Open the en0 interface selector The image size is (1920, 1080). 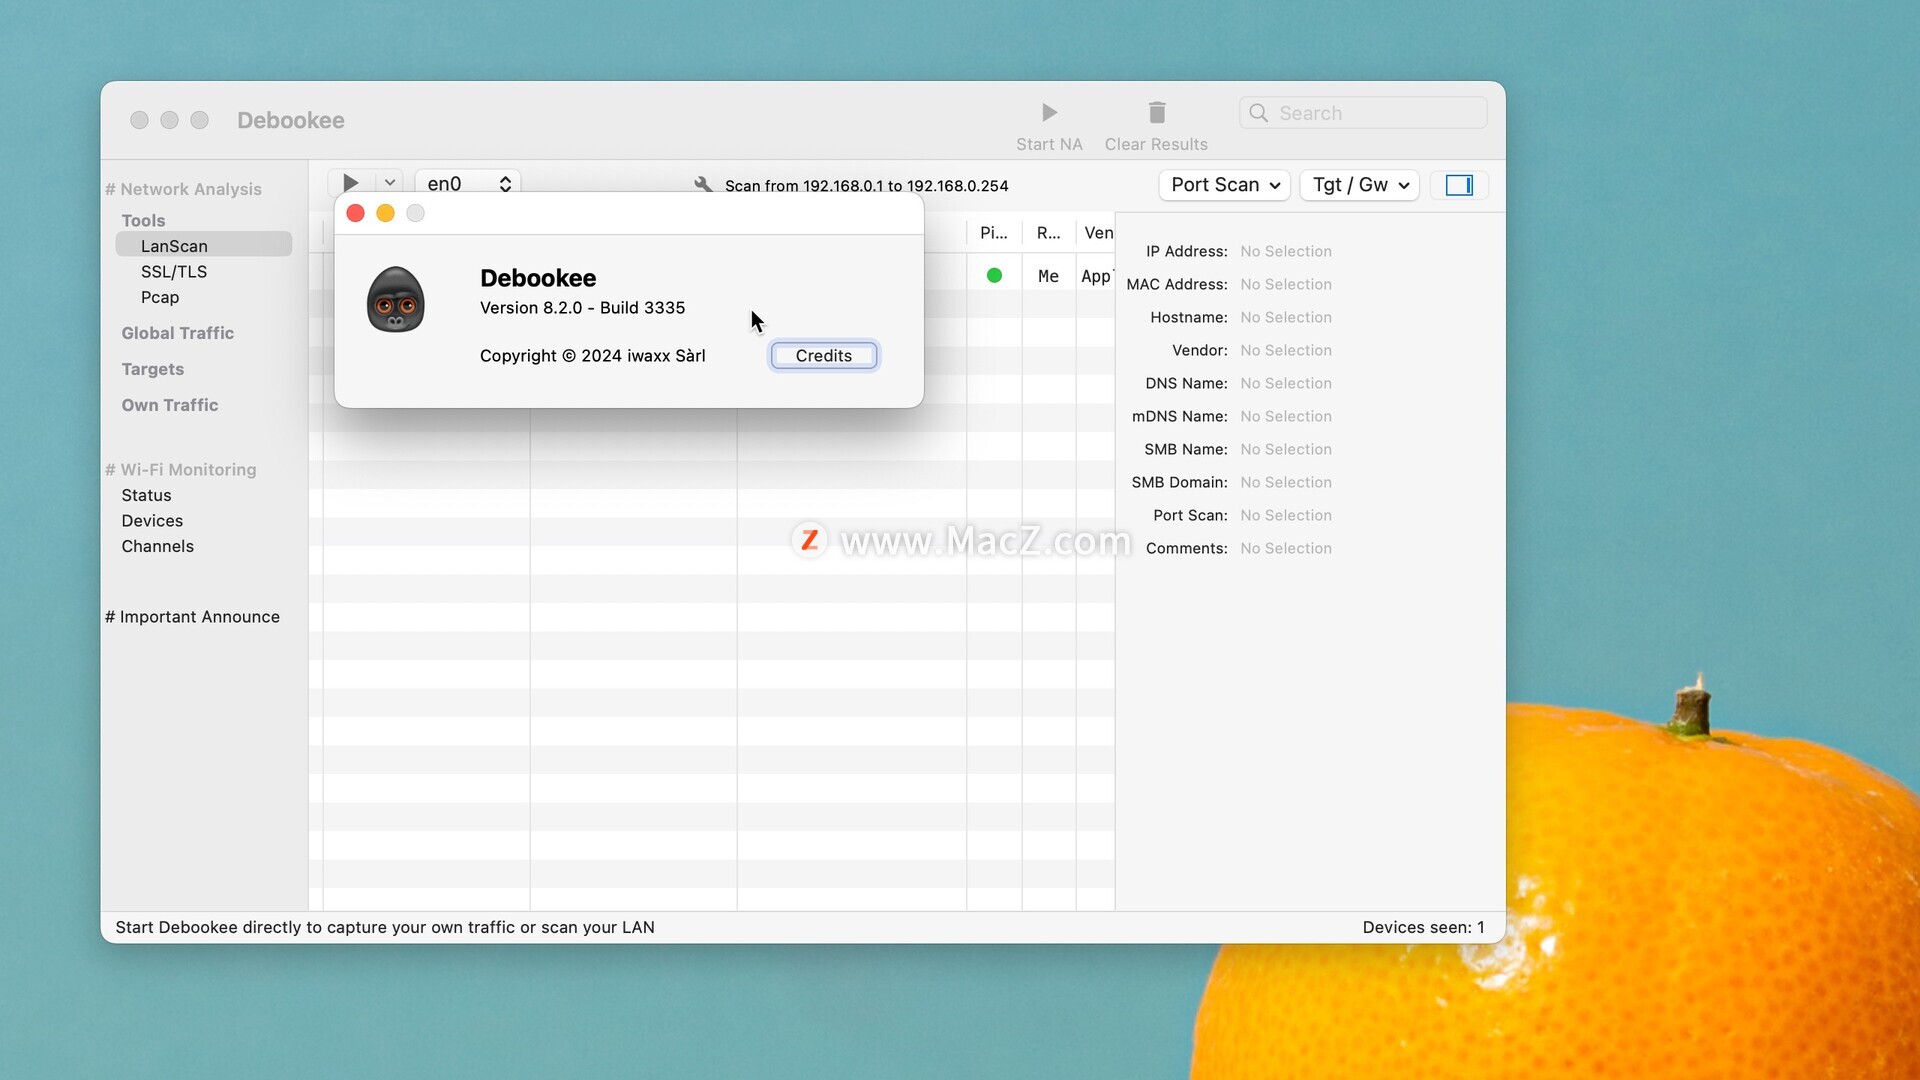[x=468, y=183]
